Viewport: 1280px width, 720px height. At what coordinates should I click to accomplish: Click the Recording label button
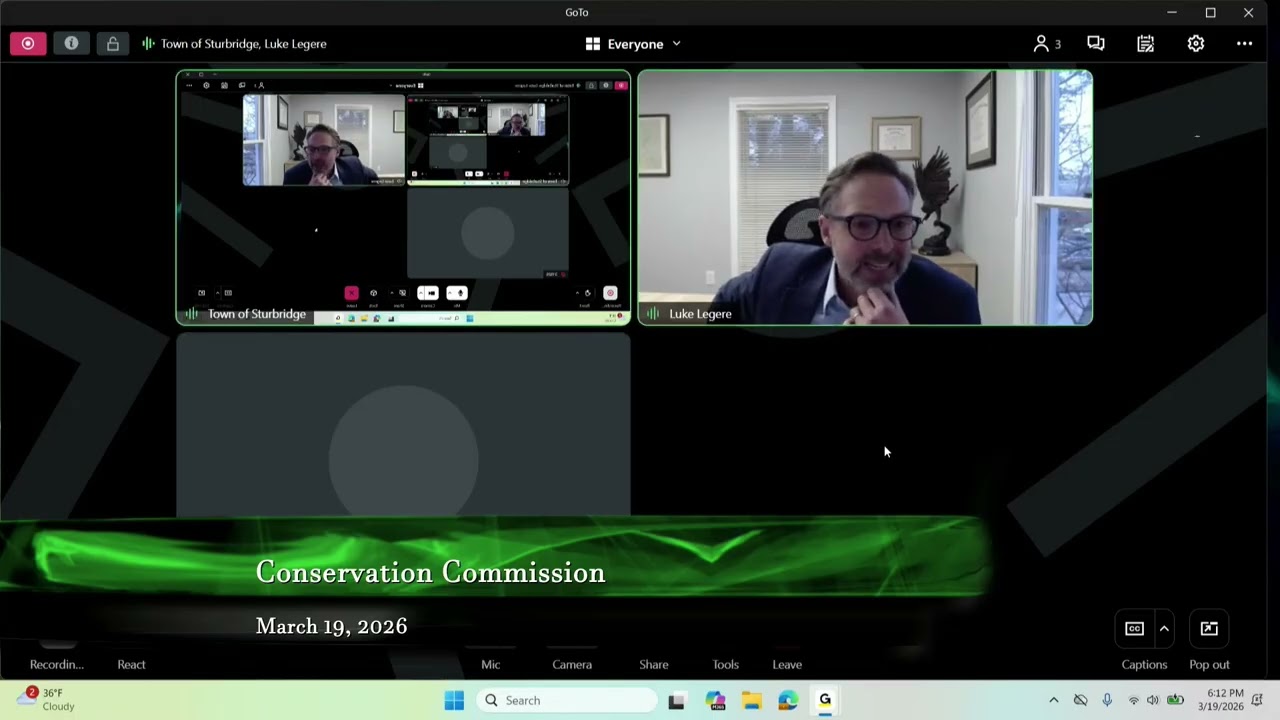pyautogui.click(x=56, y=664)
